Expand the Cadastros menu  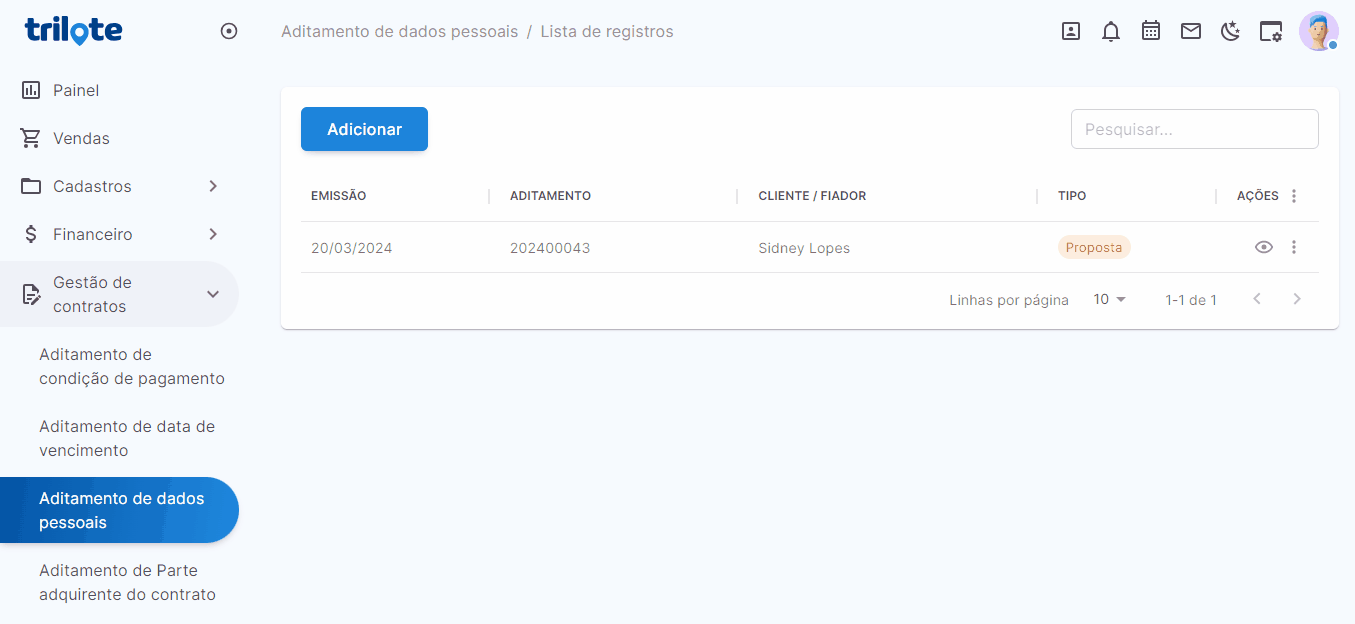click(119, 186)
